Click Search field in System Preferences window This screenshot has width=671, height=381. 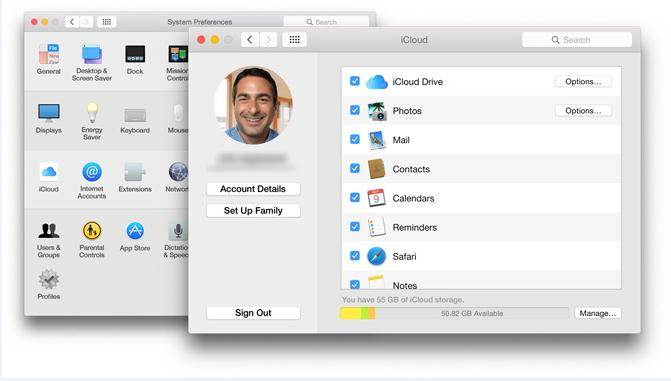(327, 21)
